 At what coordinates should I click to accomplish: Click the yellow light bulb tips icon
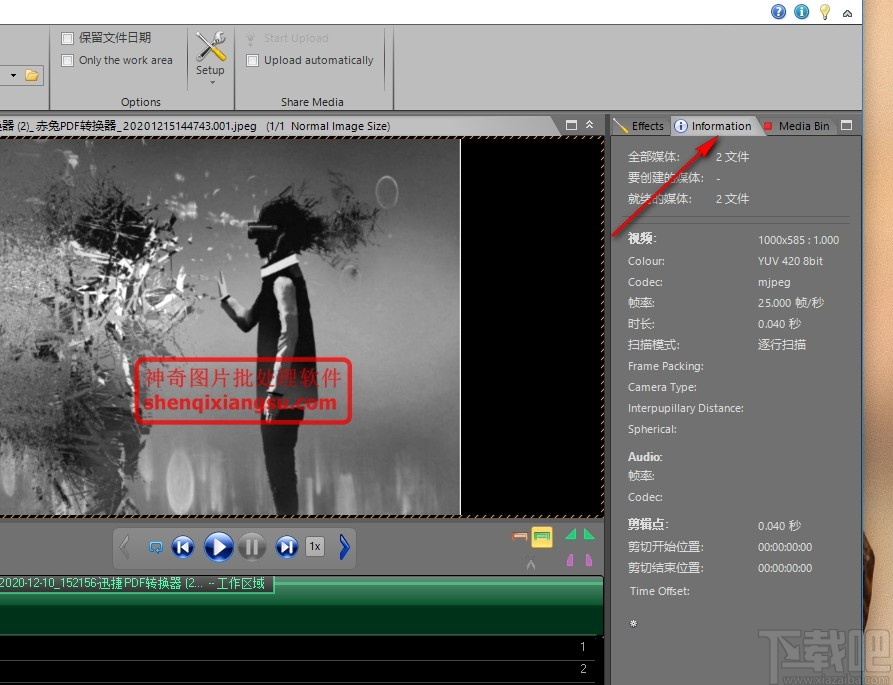tap(825, 12)
